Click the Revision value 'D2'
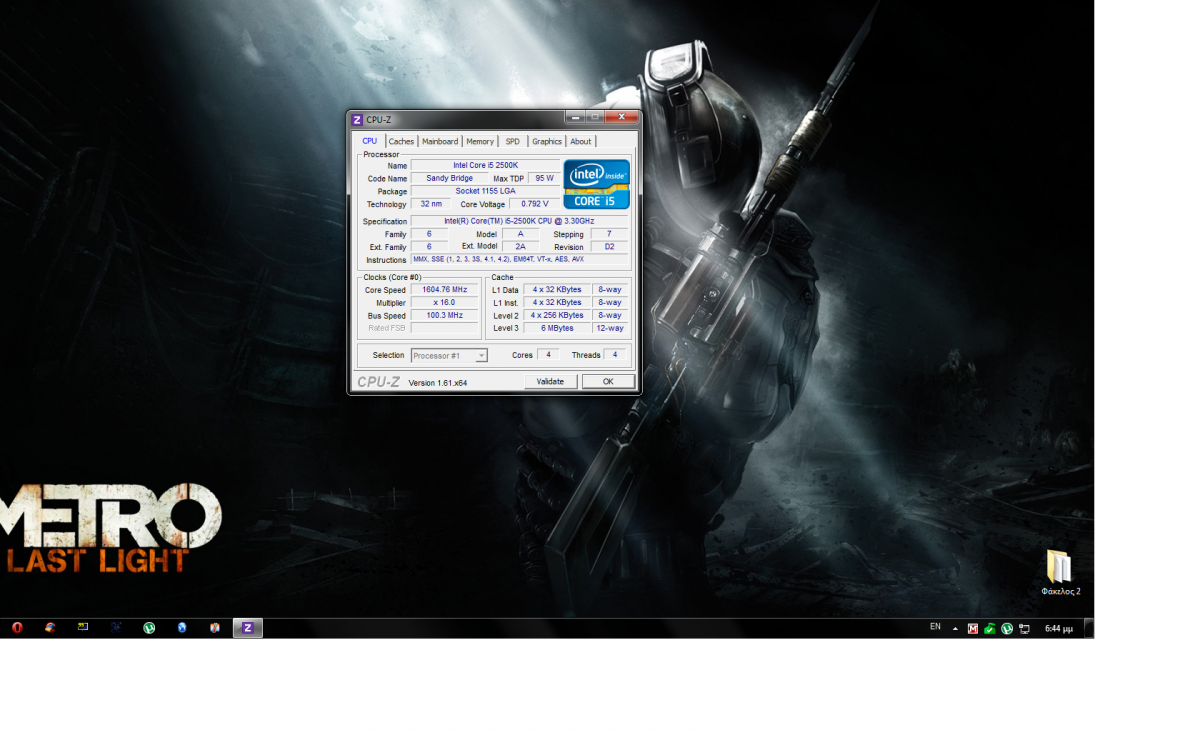The width and height of the screenshot is (1200, 750). [610, 246]
